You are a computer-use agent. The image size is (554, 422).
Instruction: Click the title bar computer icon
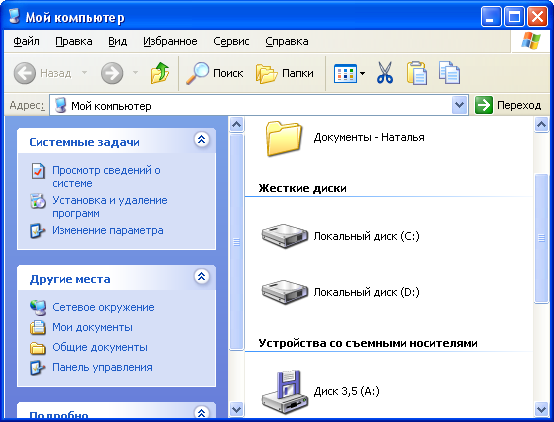[x=14, y=16]
